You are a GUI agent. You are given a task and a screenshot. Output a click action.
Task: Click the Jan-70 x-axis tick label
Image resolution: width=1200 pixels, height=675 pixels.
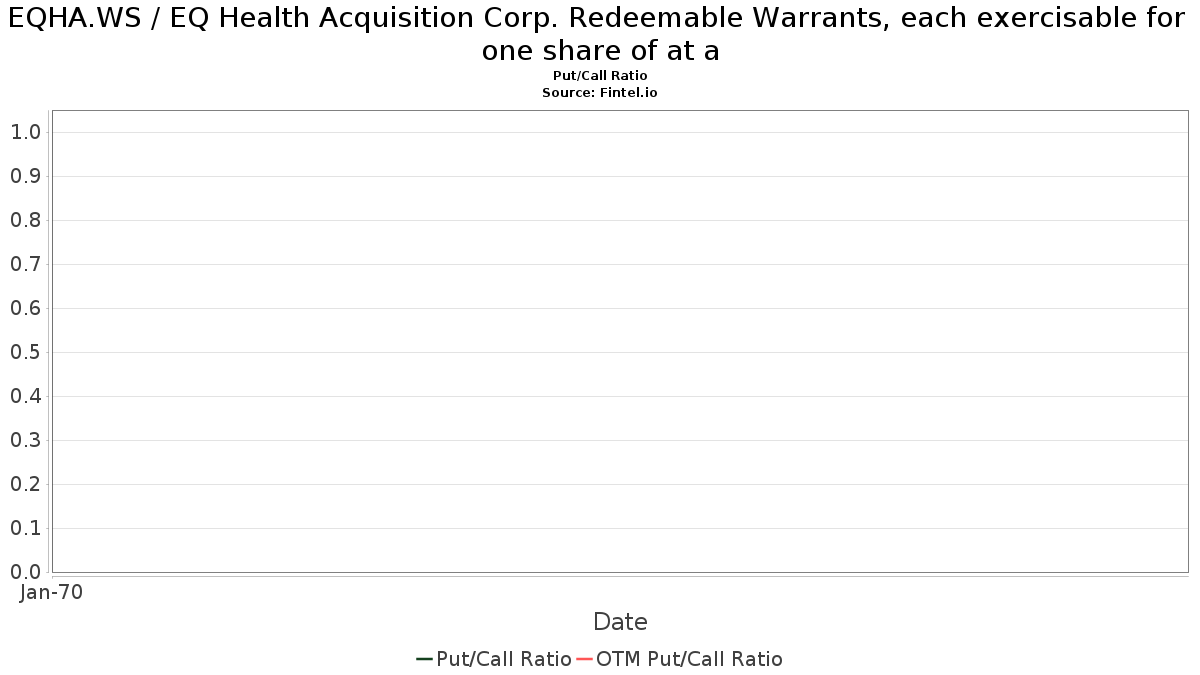[52, 592]
